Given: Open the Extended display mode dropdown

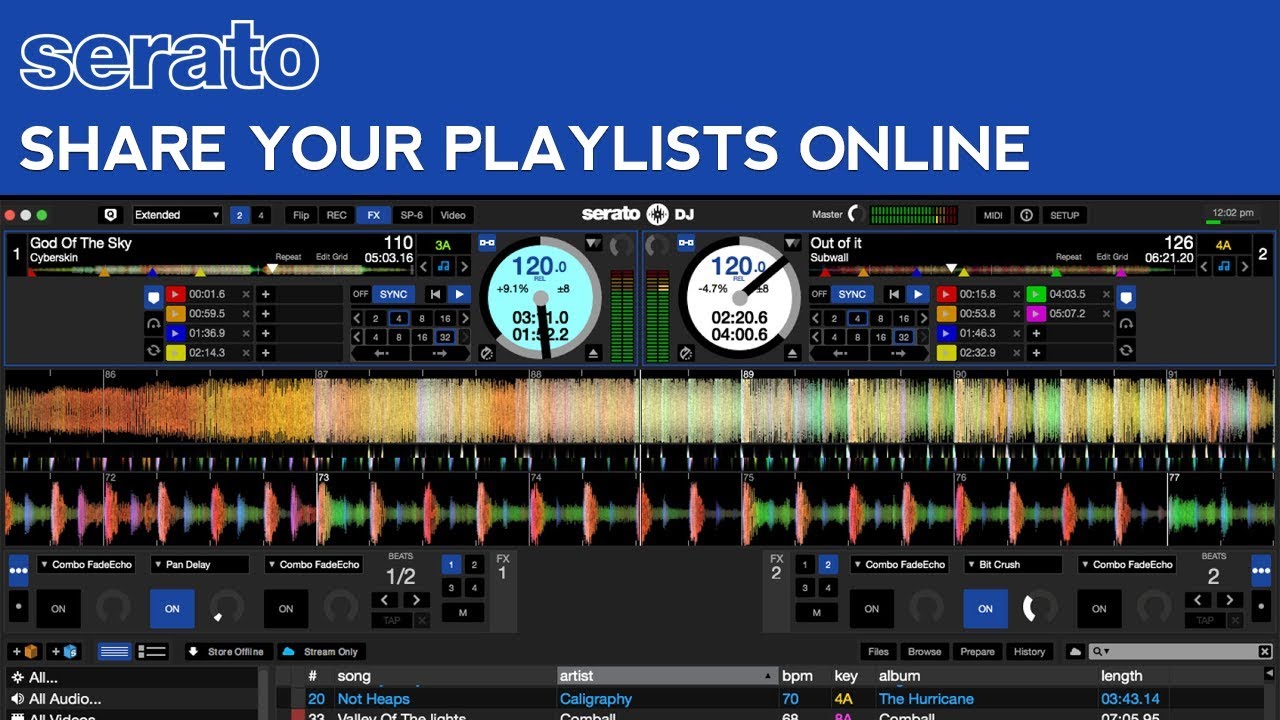Looking at the screenshot, I should pos(177,215).
